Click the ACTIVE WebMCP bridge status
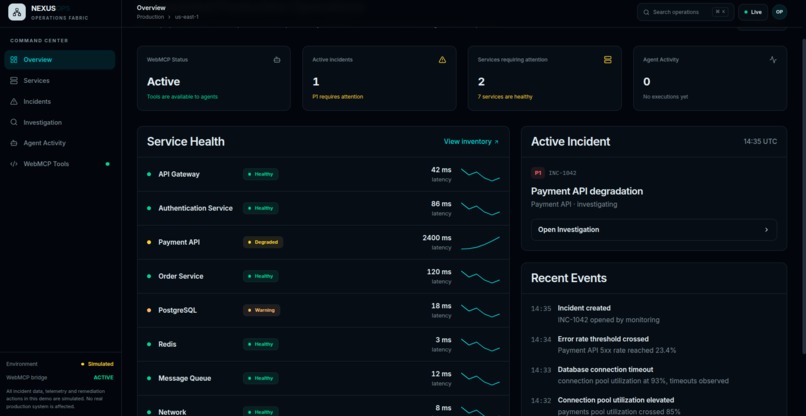 (103, 377)
